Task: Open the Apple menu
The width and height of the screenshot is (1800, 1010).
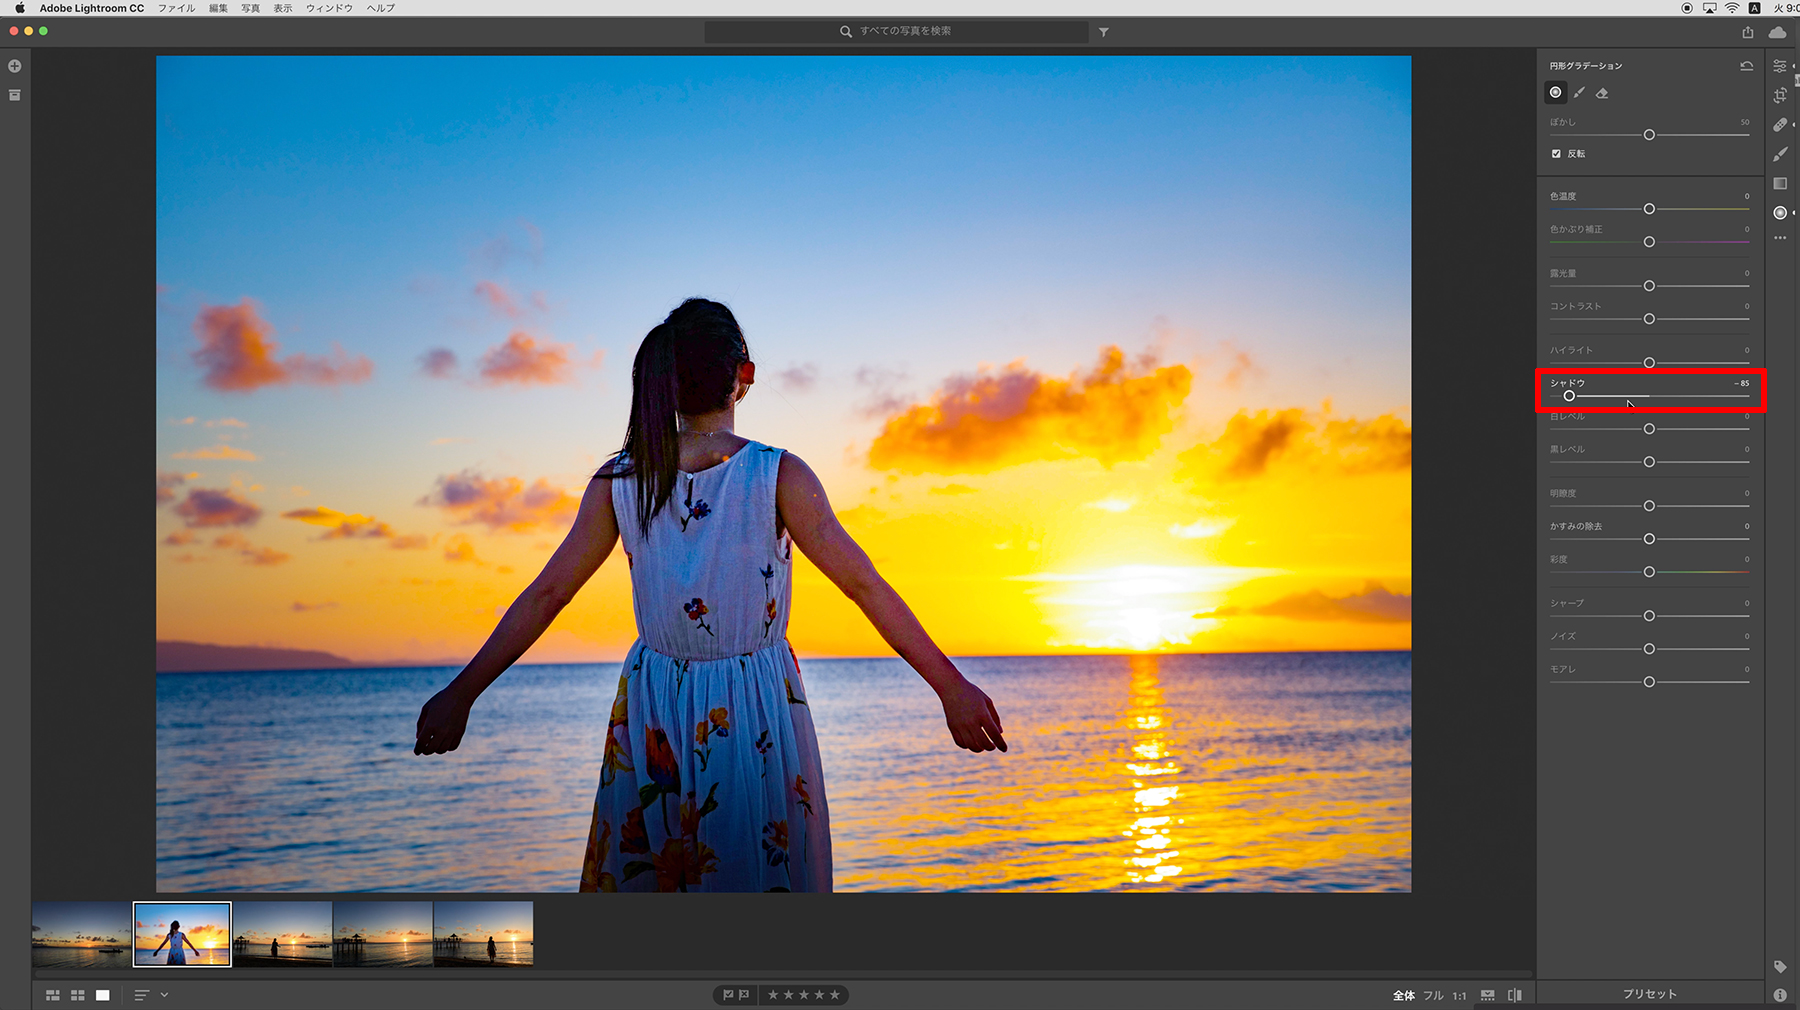Action: click(x=20, y=8)
